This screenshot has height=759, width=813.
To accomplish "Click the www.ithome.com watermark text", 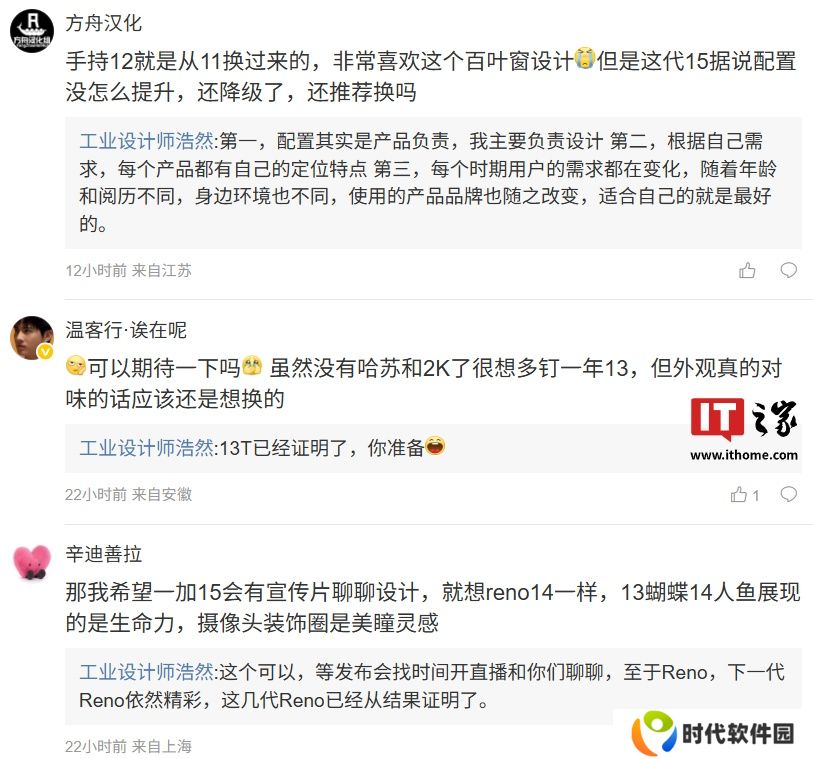I will click(744, 455).
